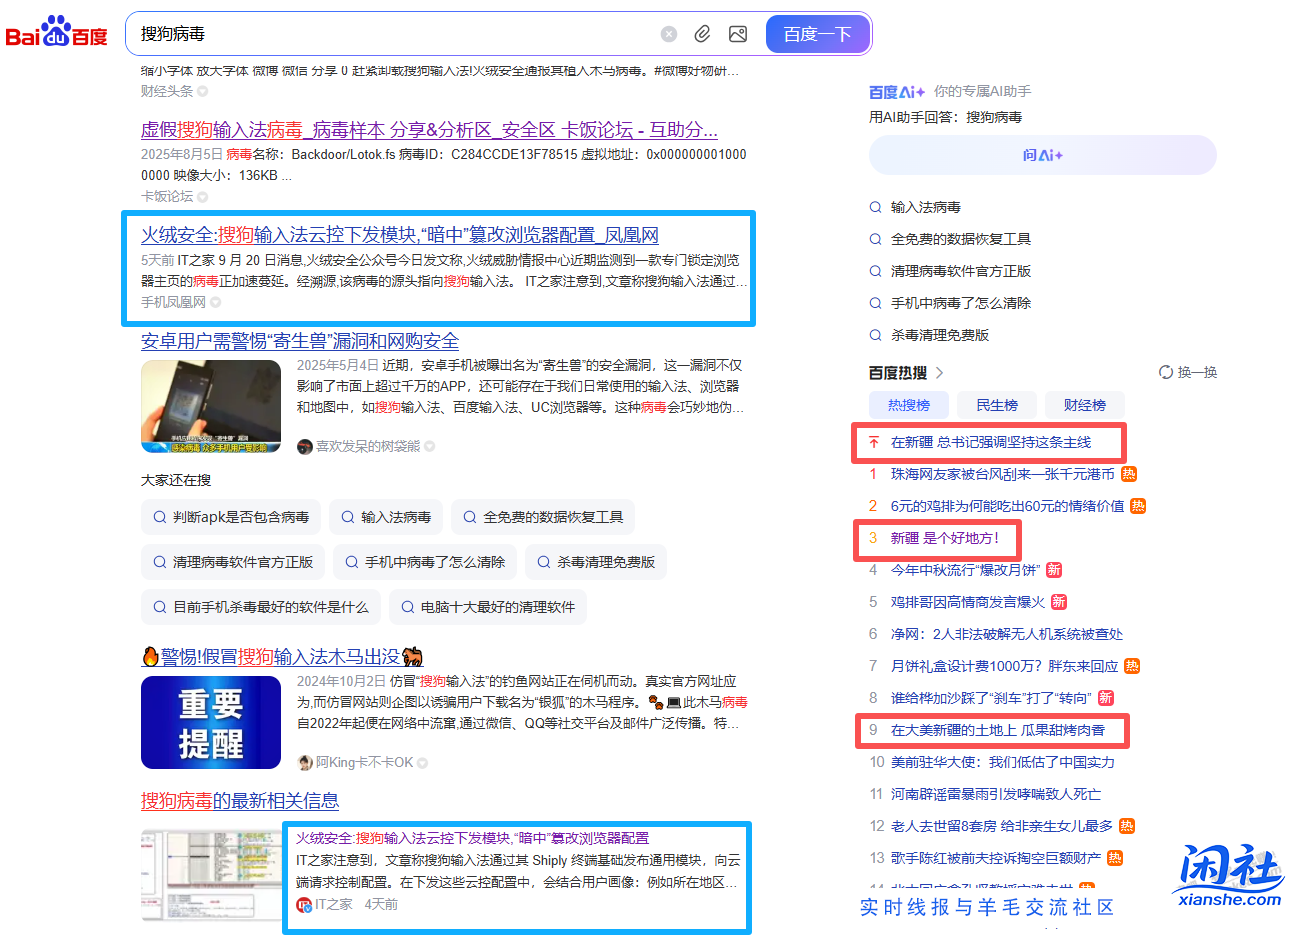Open image search via the camera icon

point(737,33)
